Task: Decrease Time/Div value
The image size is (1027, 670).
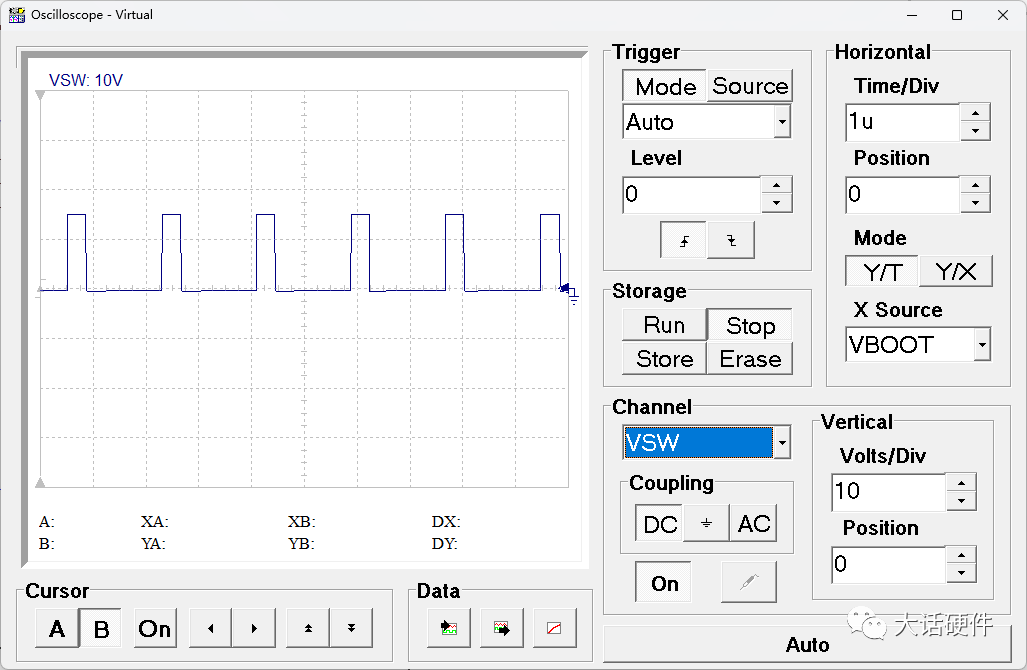Action: pos(975,130)
